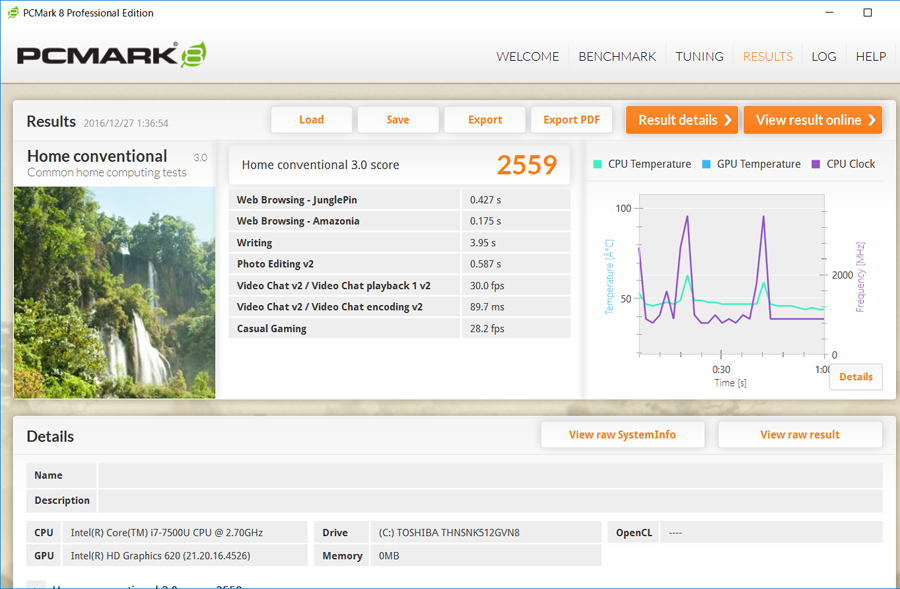Viewport: 900px width, 589px height.
Task: Open the WELCOME tab
Action: pyautogui.click(x=527, y=56)
